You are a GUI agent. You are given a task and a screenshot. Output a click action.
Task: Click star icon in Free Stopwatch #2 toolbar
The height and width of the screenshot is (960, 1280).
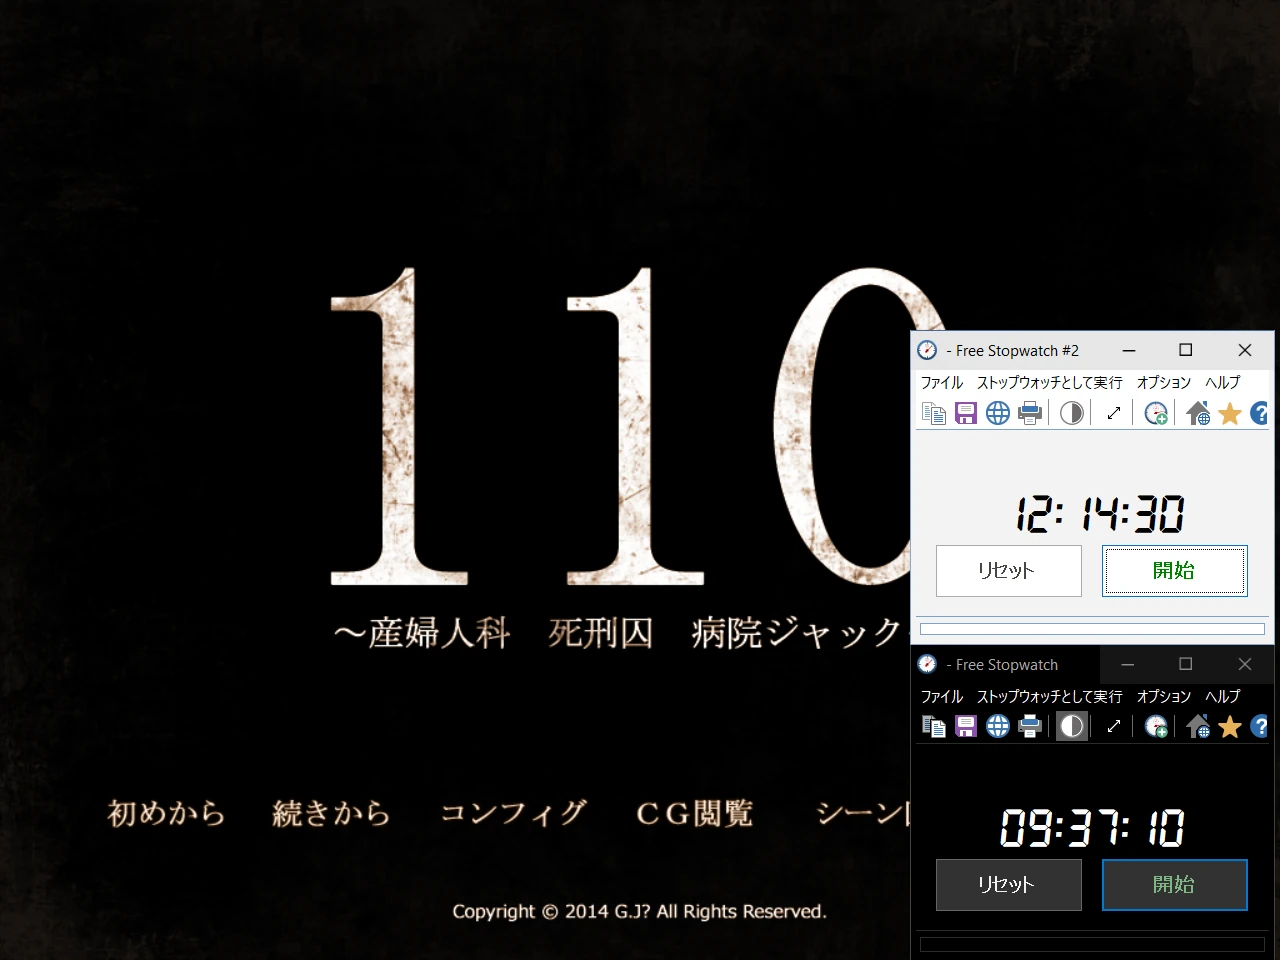click(1230, 413)
